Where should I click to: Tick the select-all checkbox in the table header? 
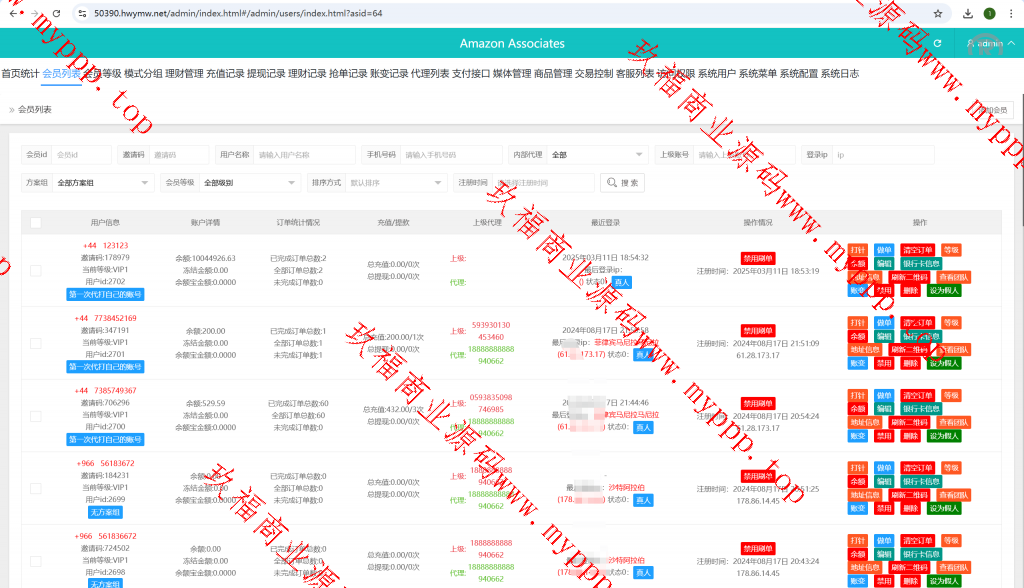tap(36, 223)
